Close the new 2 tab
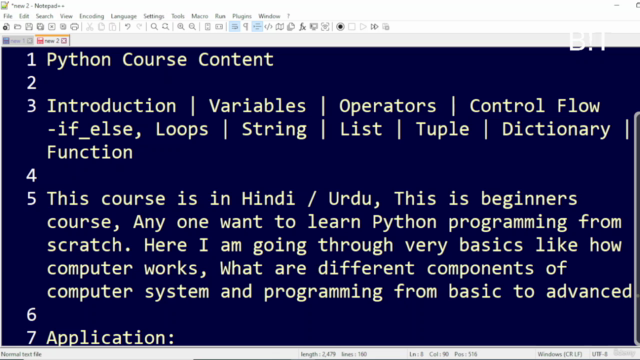 [x=64, y=41]
